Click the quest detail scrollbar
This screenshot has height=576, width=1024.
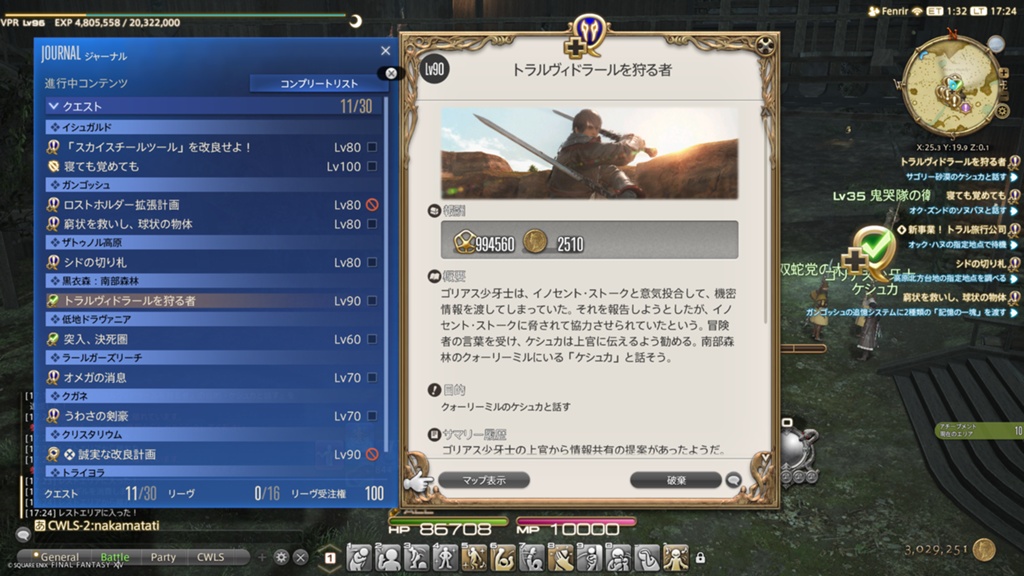pyautogui.click(x=765, y=216)
